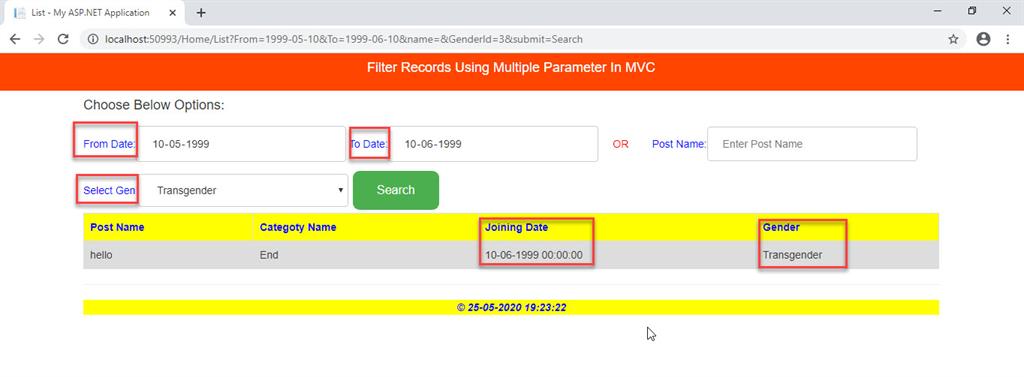Reload the page with refresh icon
This screenshot has width=1024, height=377.
[x=63, y=39]
